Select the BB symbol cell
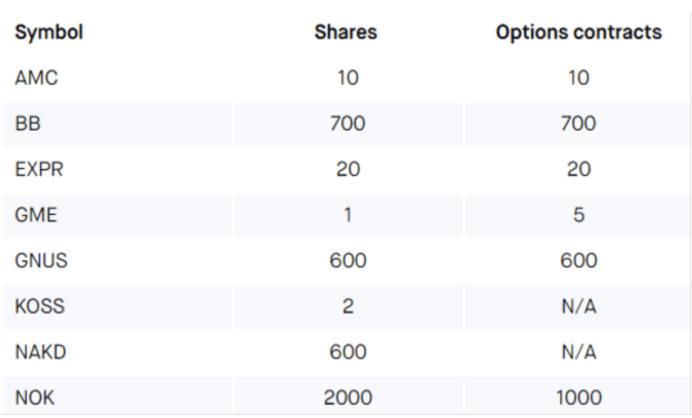Screen dimensions: 692x418 pyautogui.click(x=27, y=124)
